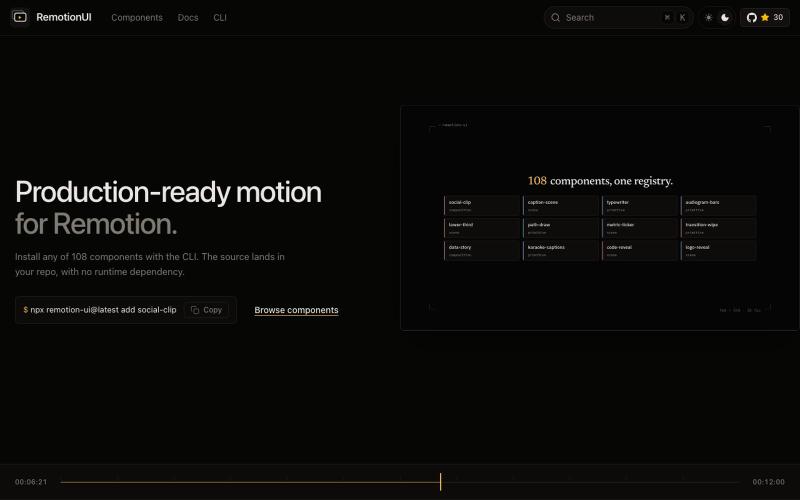This screenshot has height=500, width=800.
Task: Open the GitHub repository icon
Action: tap(752, 17)
